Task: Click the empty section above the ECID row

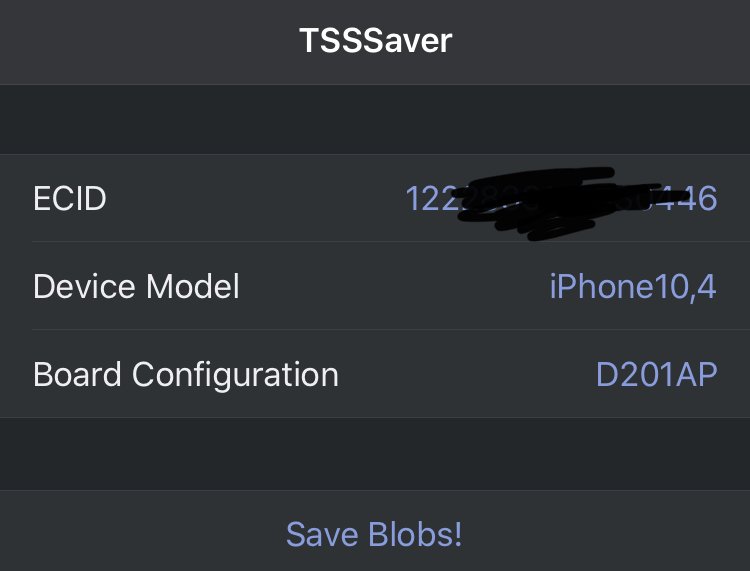Action: tap(375, 120)
